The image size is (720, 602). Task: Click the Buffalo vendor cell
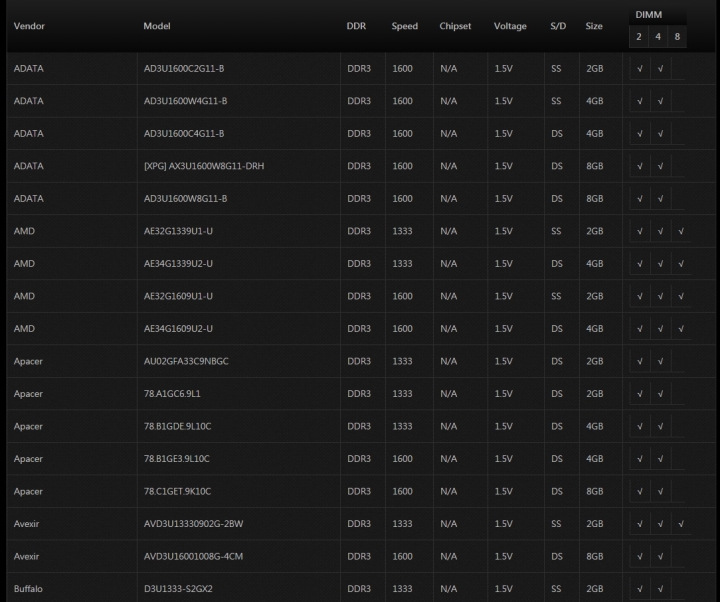28,589
